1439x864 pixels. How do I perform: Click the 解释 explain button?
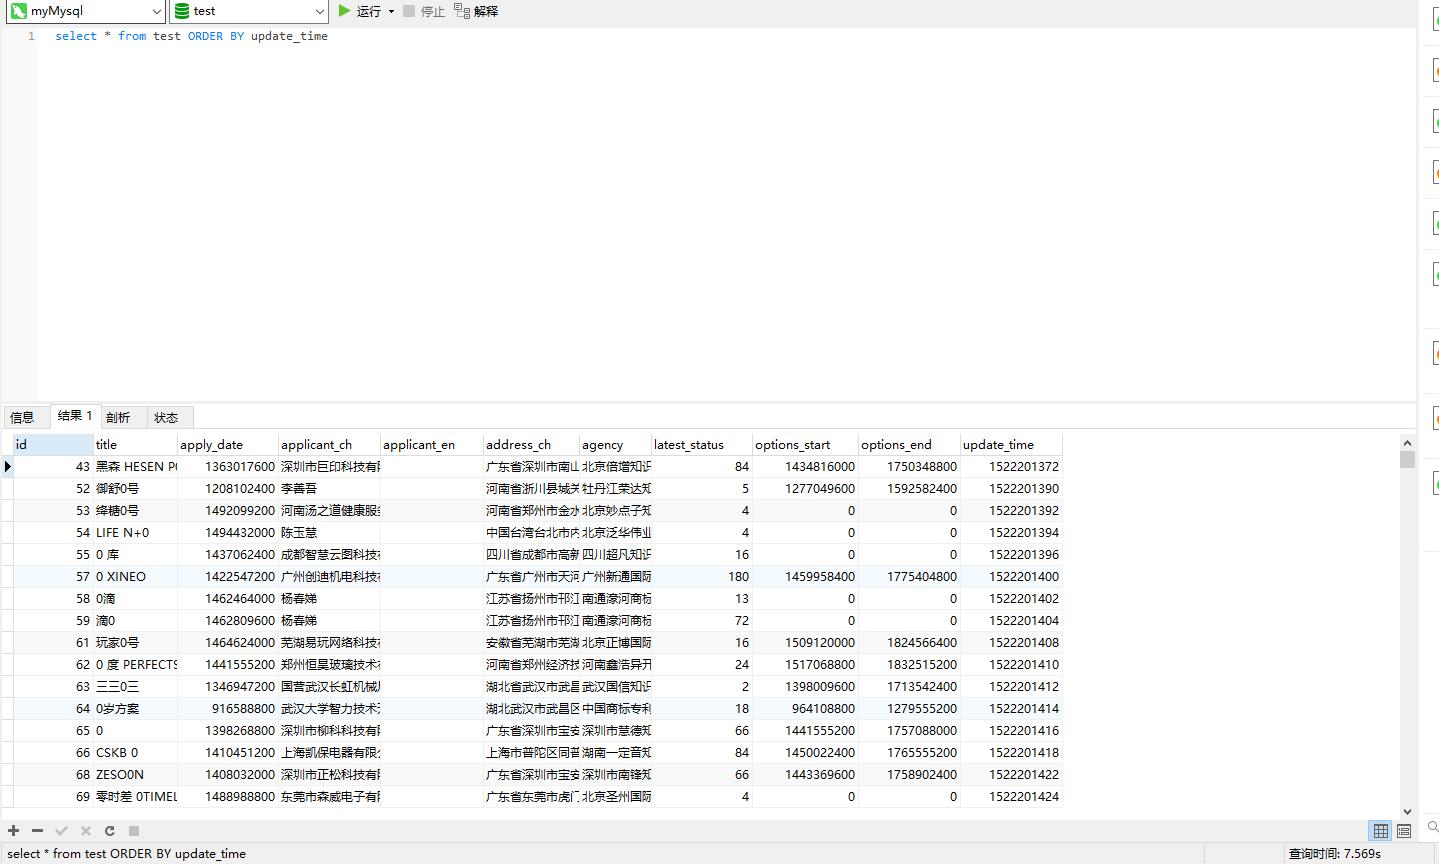tap(476, 11)
